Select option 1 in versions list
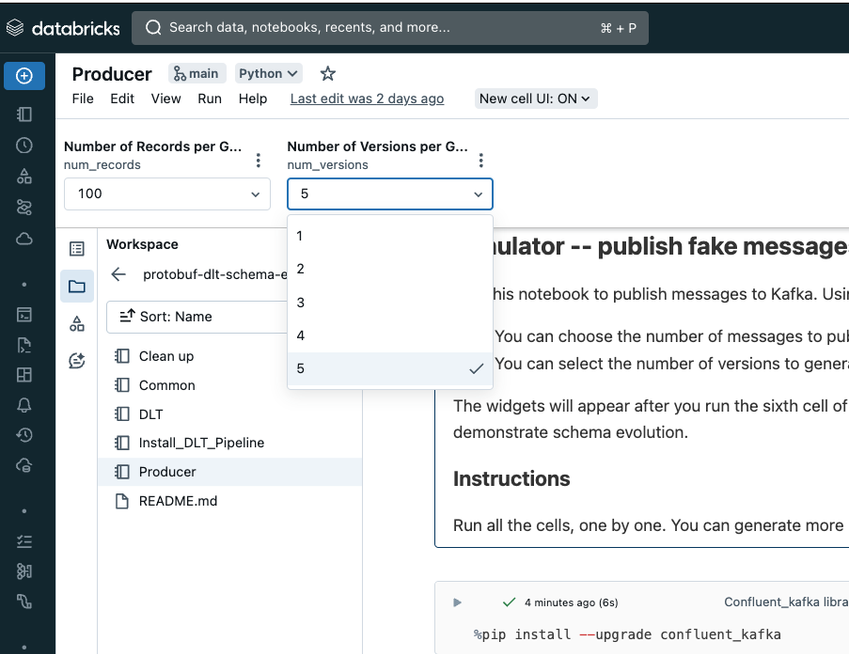This screenshot has height=654, width=849. pos(390,236)
